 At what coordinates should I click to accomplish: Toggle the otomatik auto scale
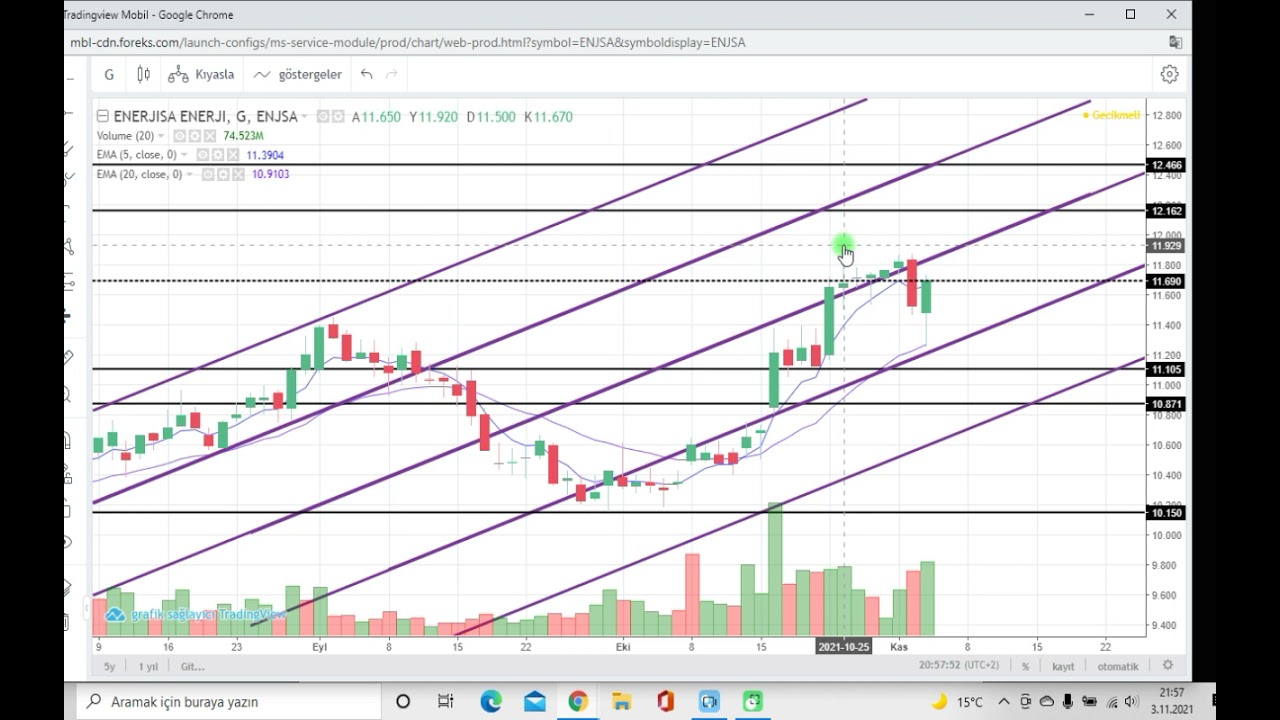1118,666
